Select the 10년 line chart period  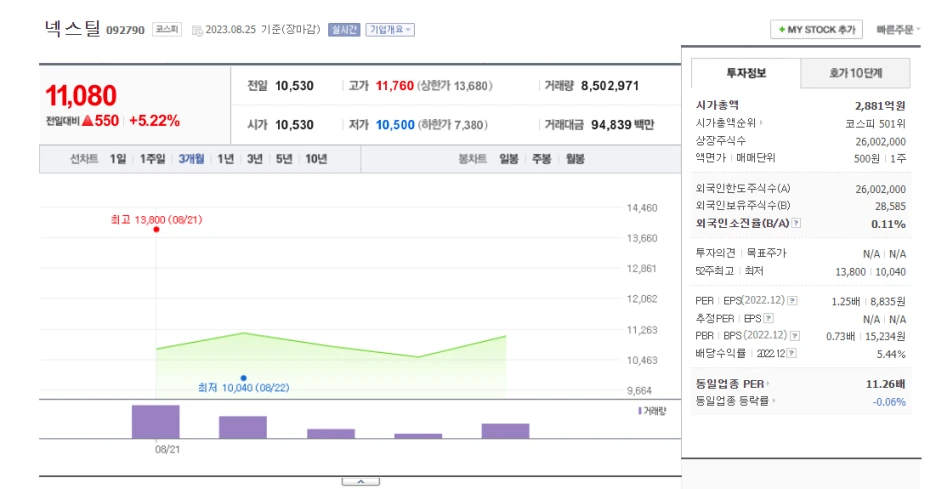click(x=316, y=159)
